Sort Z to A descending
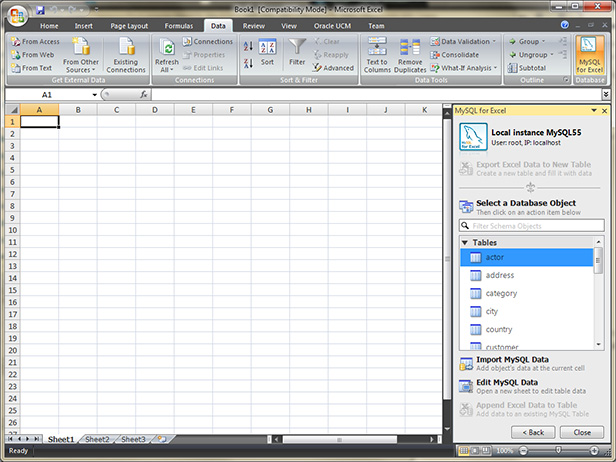 tap(248, 63)
